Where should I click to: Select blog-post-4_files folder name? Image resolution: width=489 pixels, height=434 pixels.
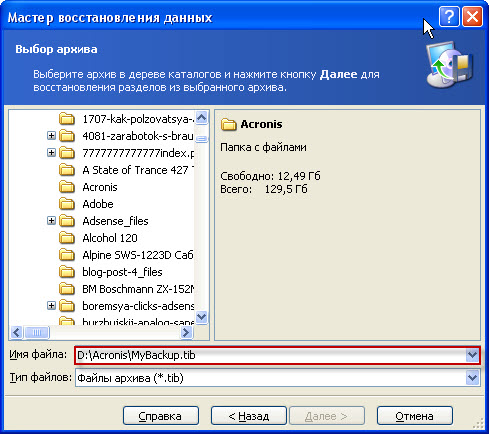click(122, 272)
